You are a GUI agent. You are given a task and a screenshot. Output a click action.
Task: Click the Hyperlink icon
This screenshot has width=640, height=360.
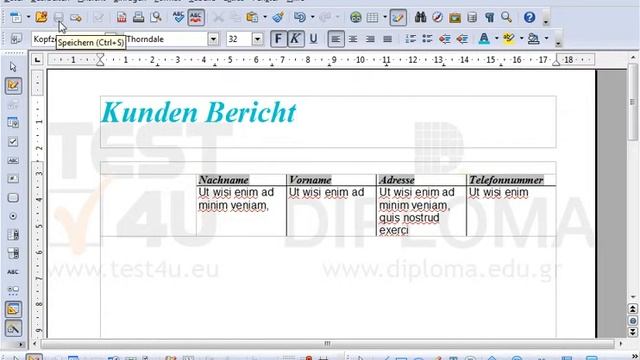[x=356, y=18]
